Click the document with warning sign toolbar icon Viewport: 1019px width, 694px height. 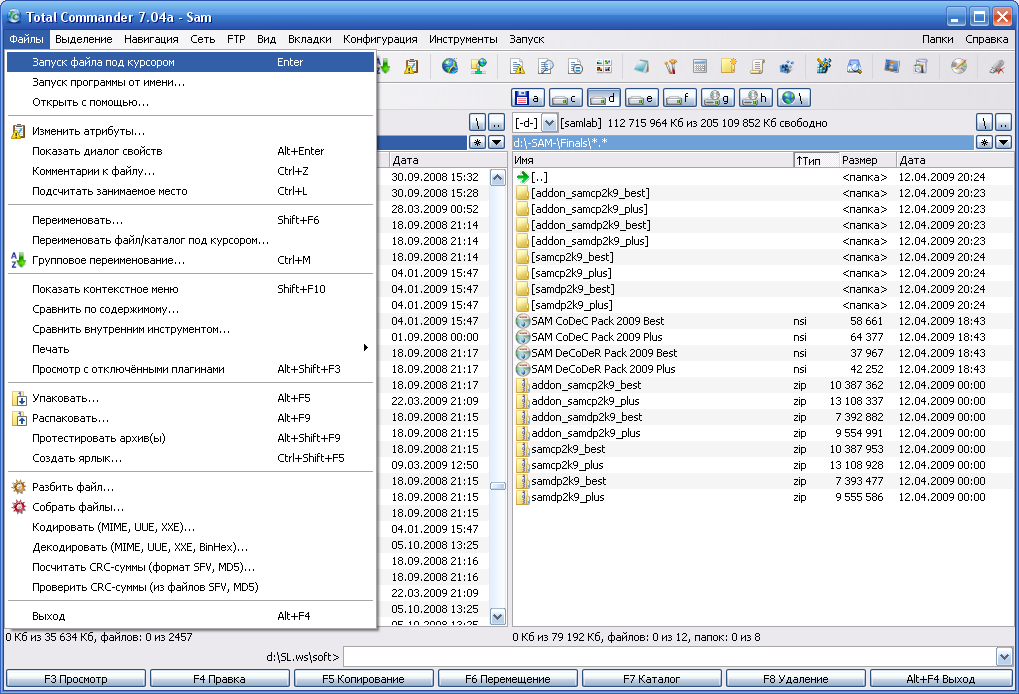pyautogui.click(x=517, y=66)
